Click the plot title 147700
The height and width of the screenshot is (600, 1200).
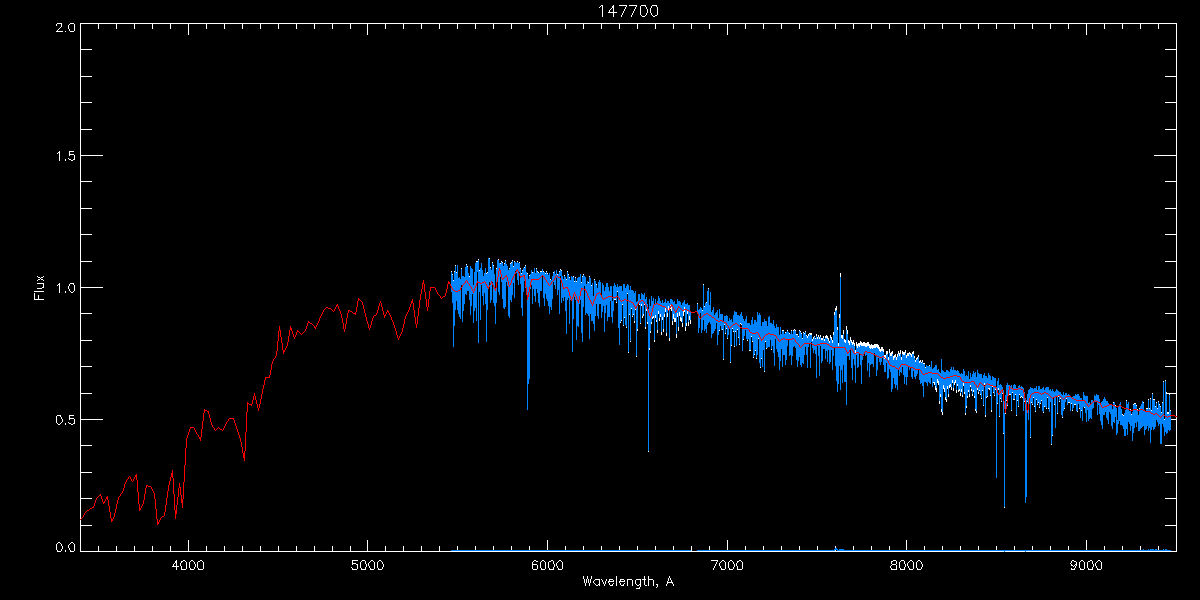628,11
